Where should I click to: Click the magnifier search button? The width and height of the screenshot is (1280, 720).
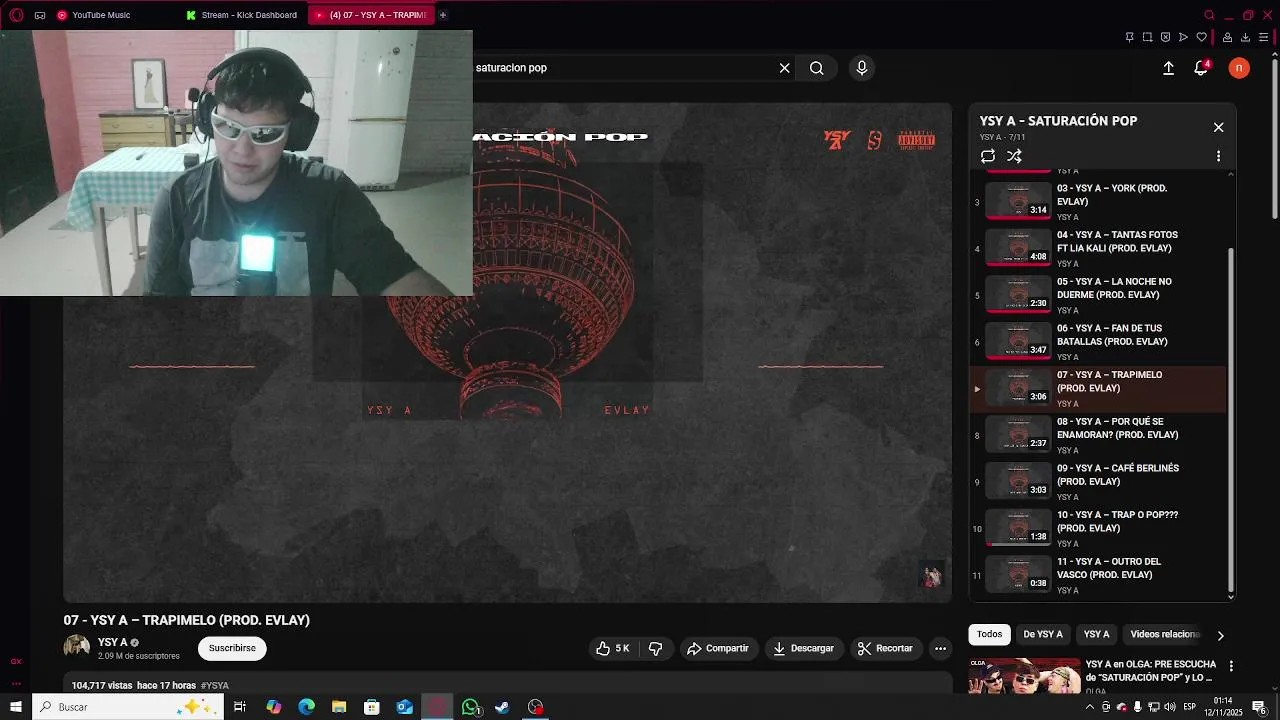[x=817, y=68]
